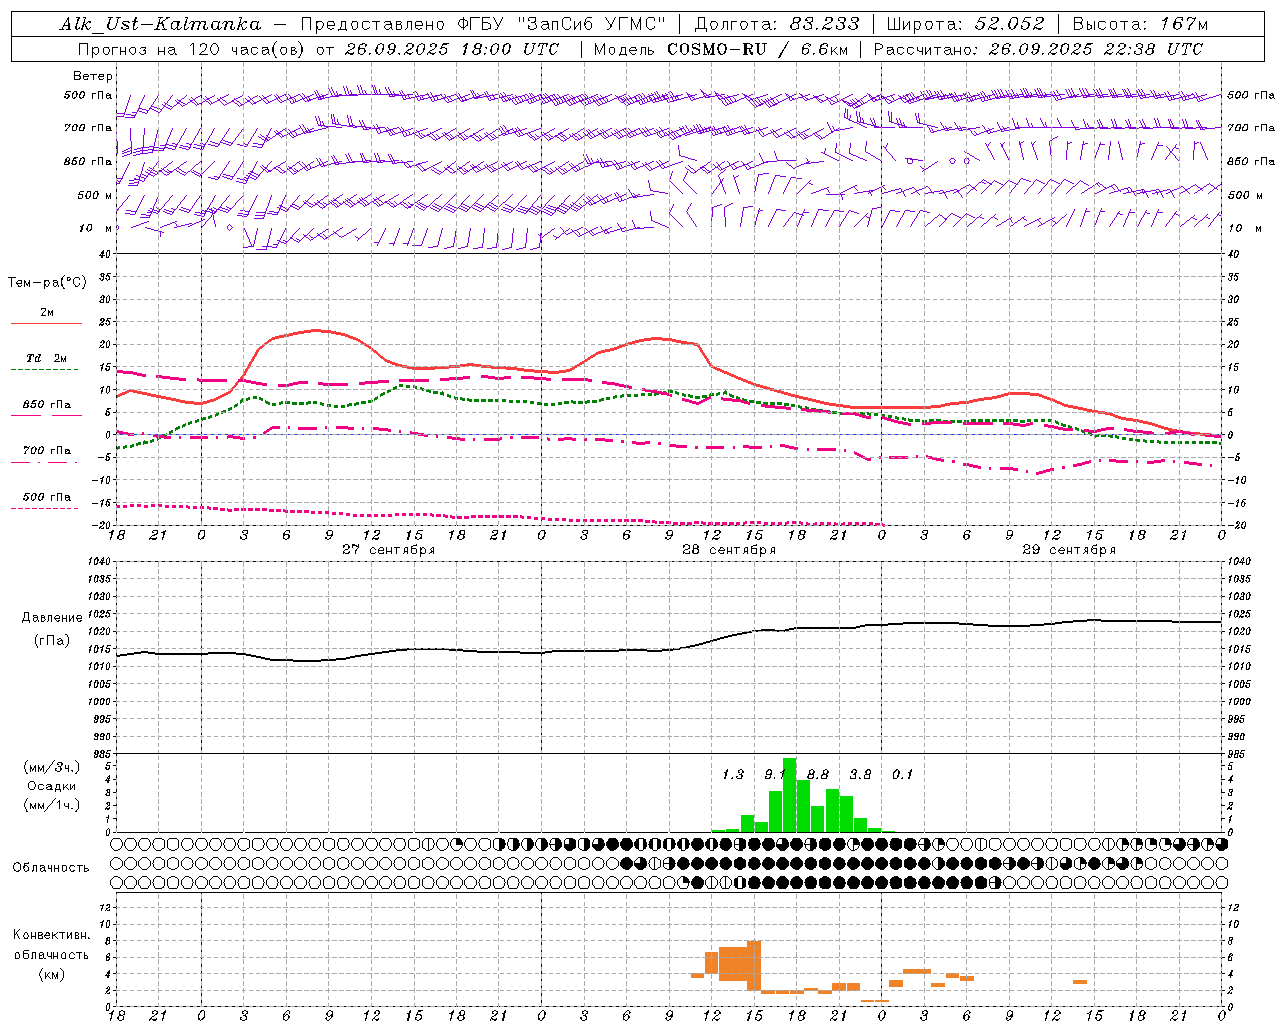Select the (км) convective height unit label
Viewport: 1280px width, 1024px height.
[52, 974]
